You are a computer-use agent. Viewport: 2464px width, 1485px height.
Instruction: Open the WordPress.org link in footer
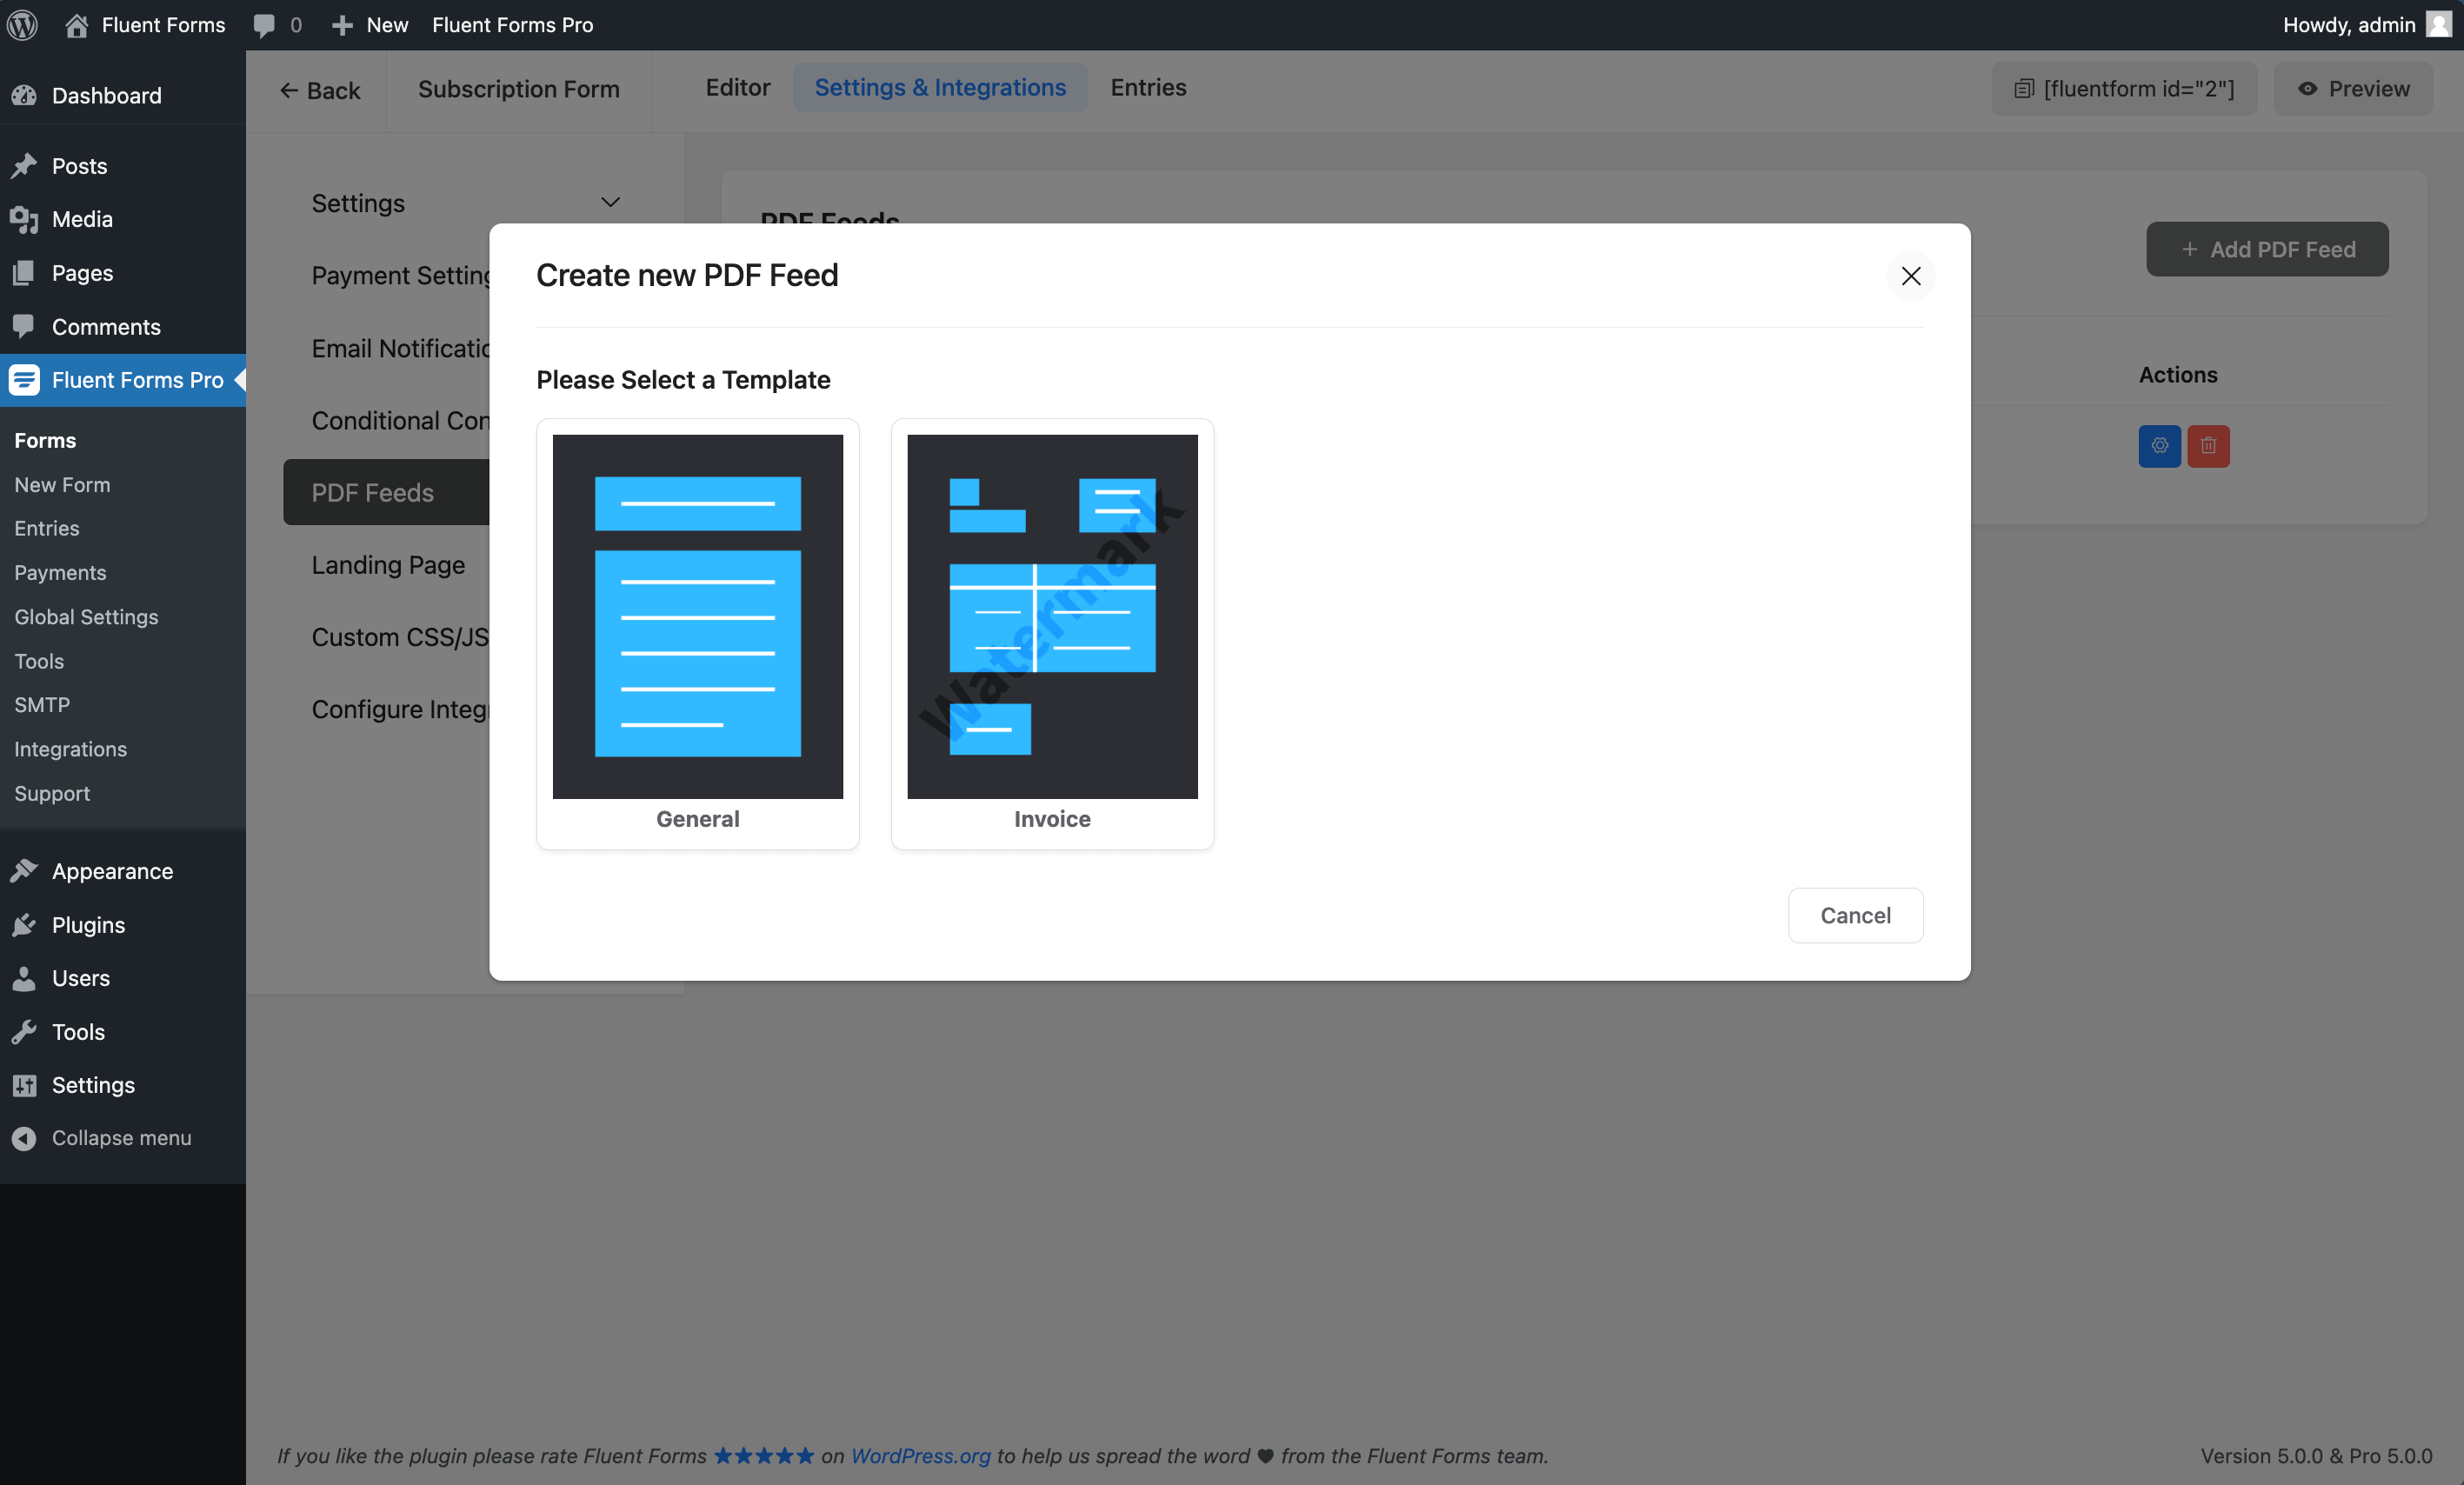point(920,1456)
